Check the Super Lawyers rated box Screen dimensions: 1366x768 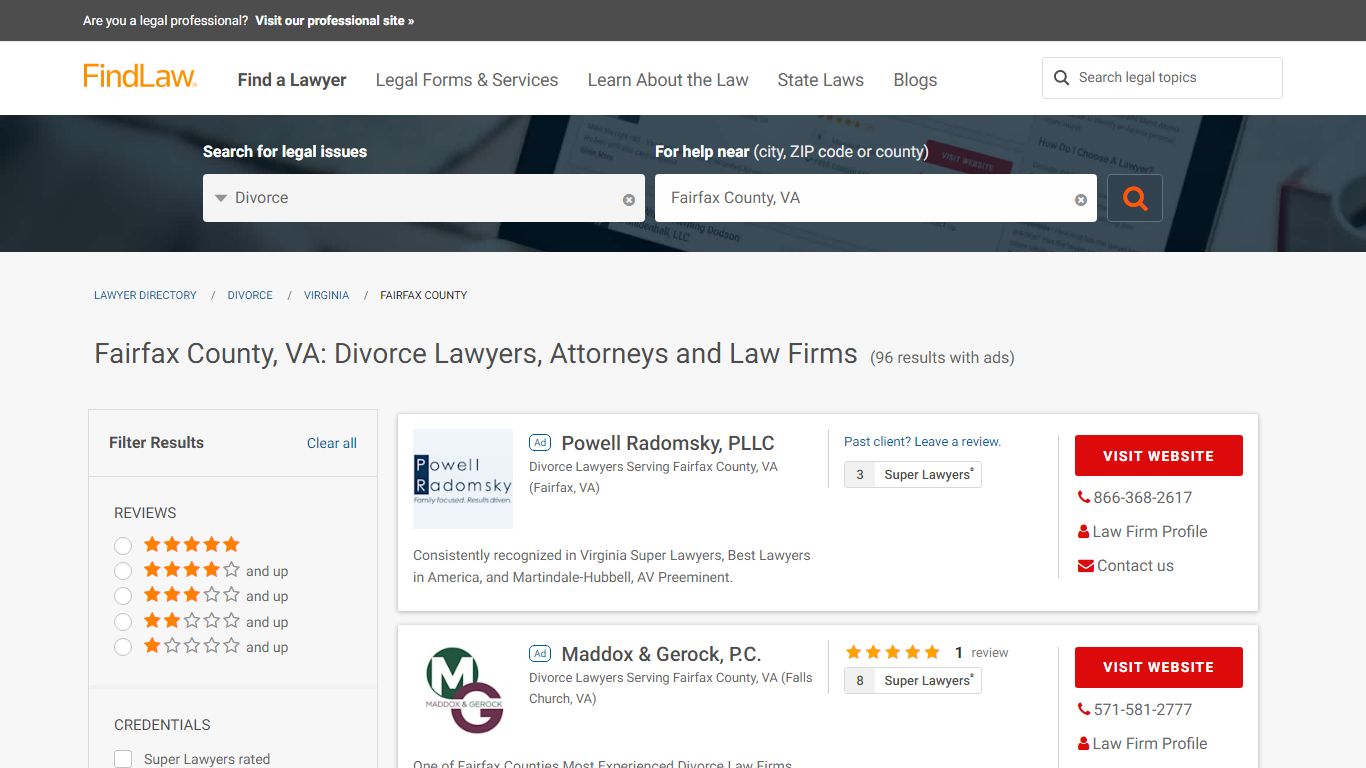123,759
